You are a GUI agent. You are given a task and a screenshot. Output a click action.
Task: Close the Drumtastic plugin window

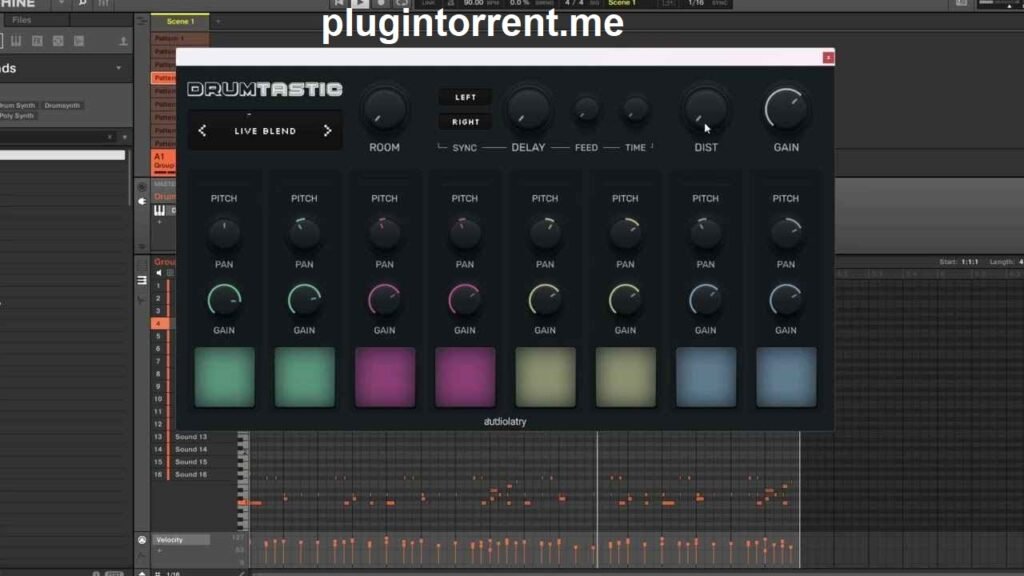pyautogui.click(x=828, y=57)
